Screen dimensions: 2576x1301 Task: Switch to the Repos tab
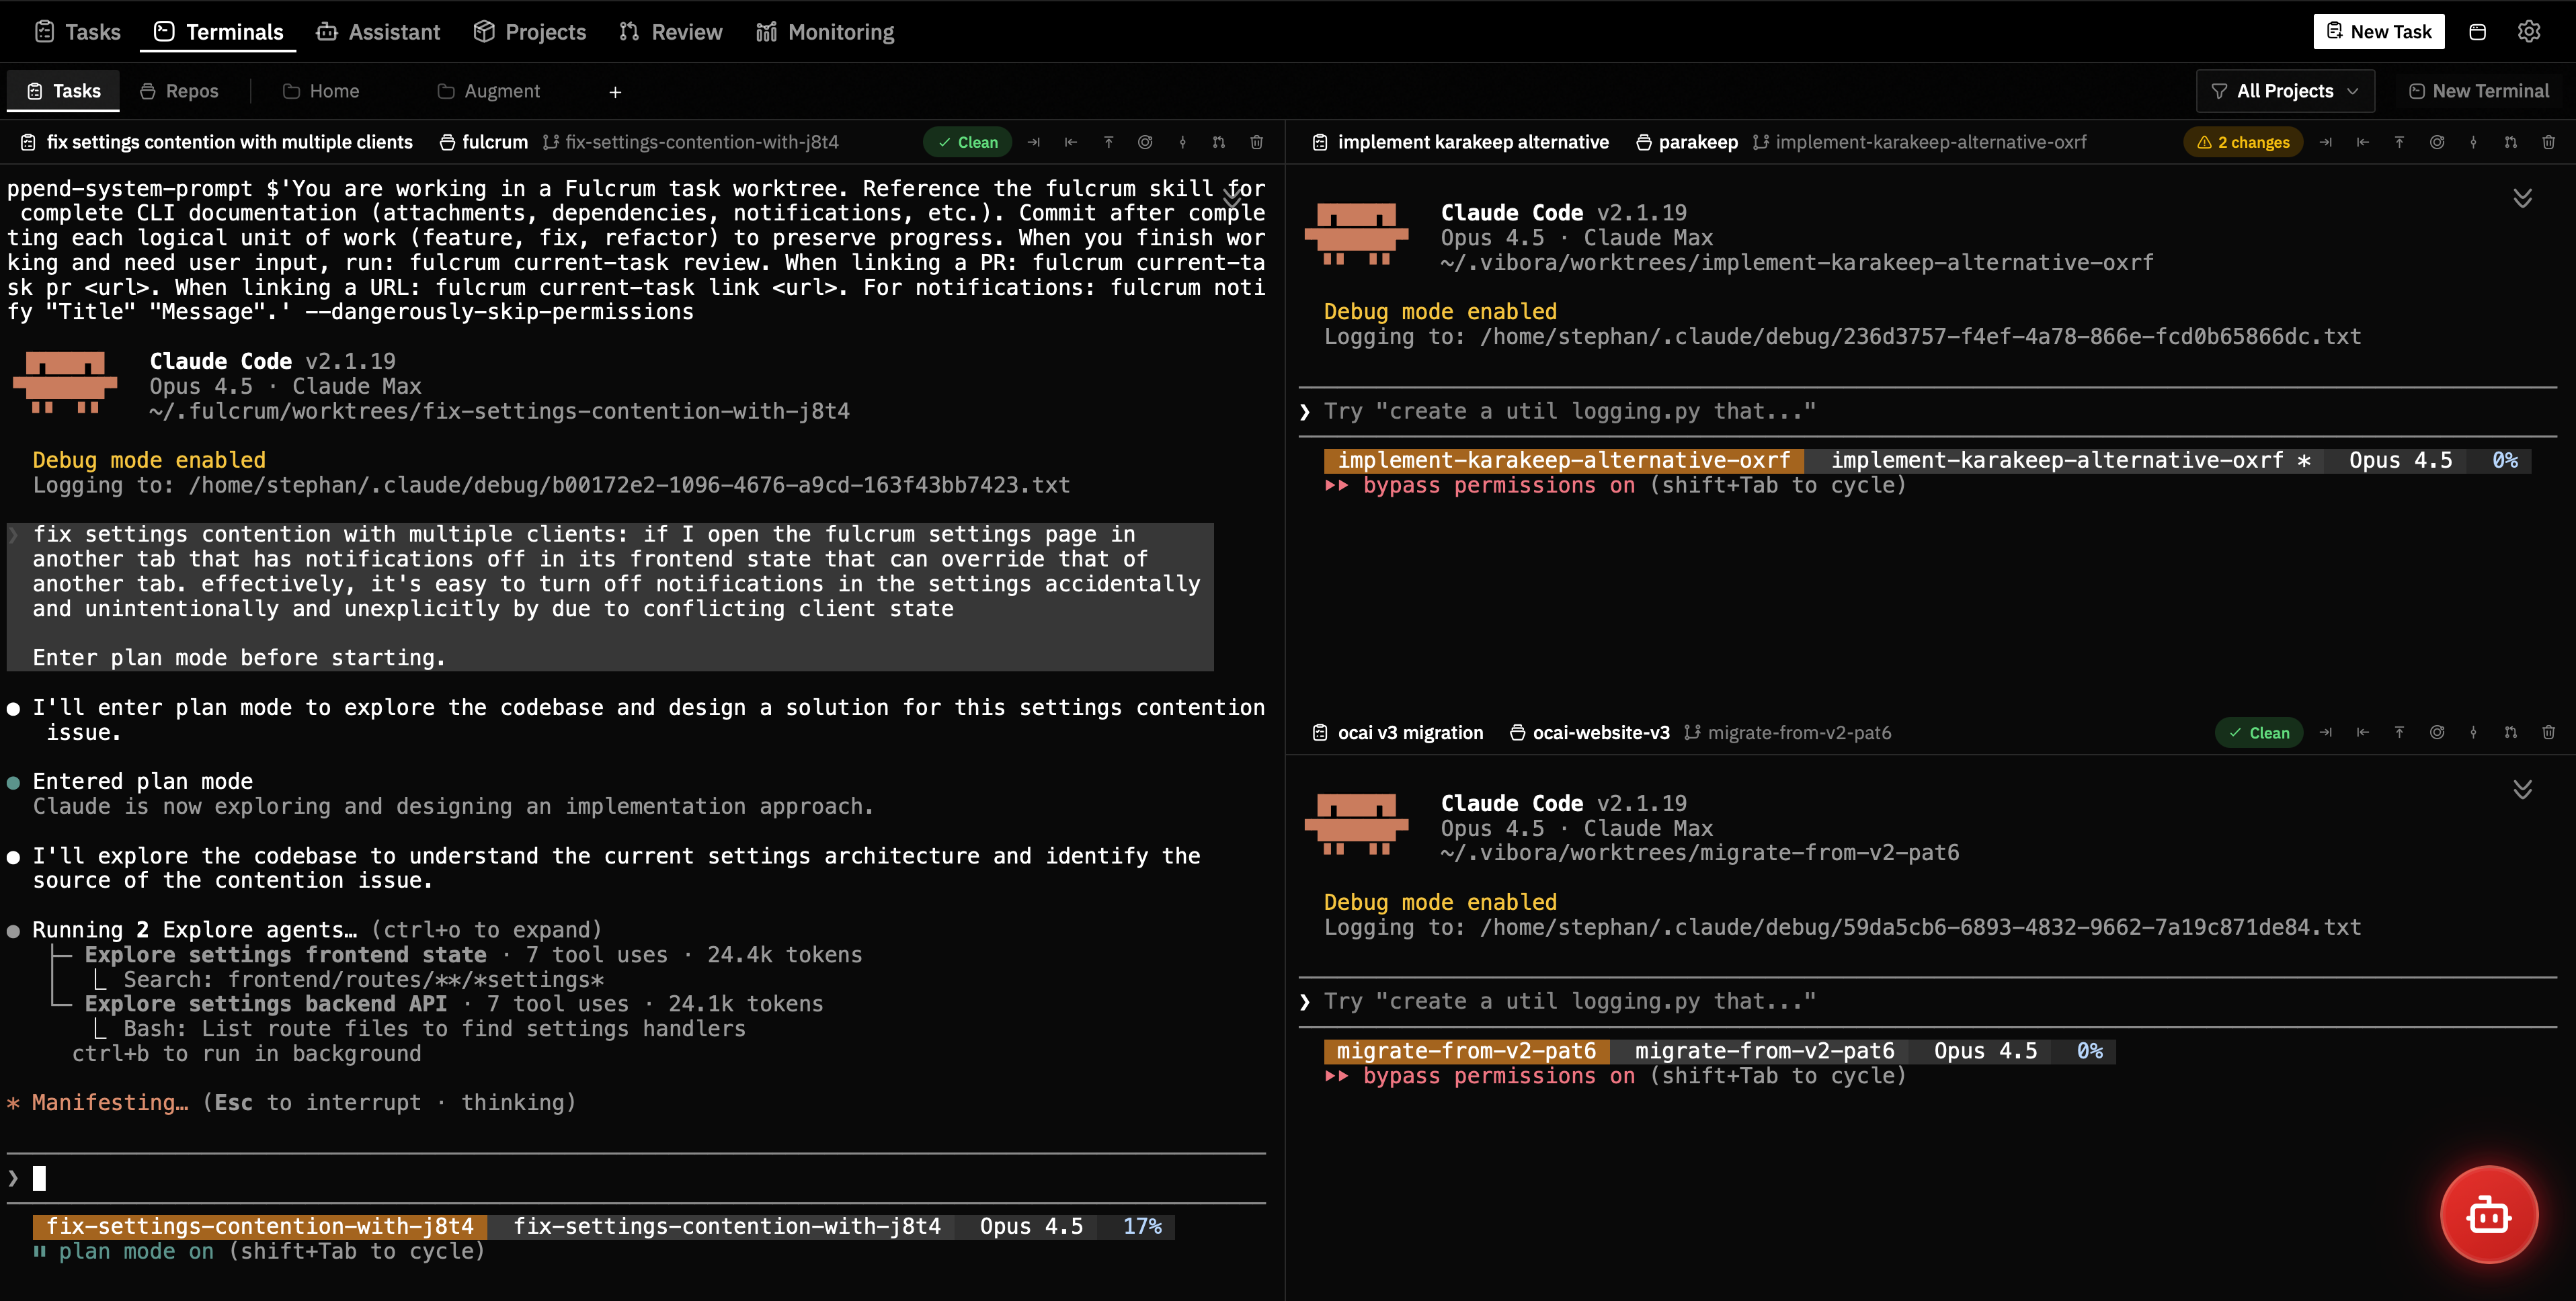[179, 90]
